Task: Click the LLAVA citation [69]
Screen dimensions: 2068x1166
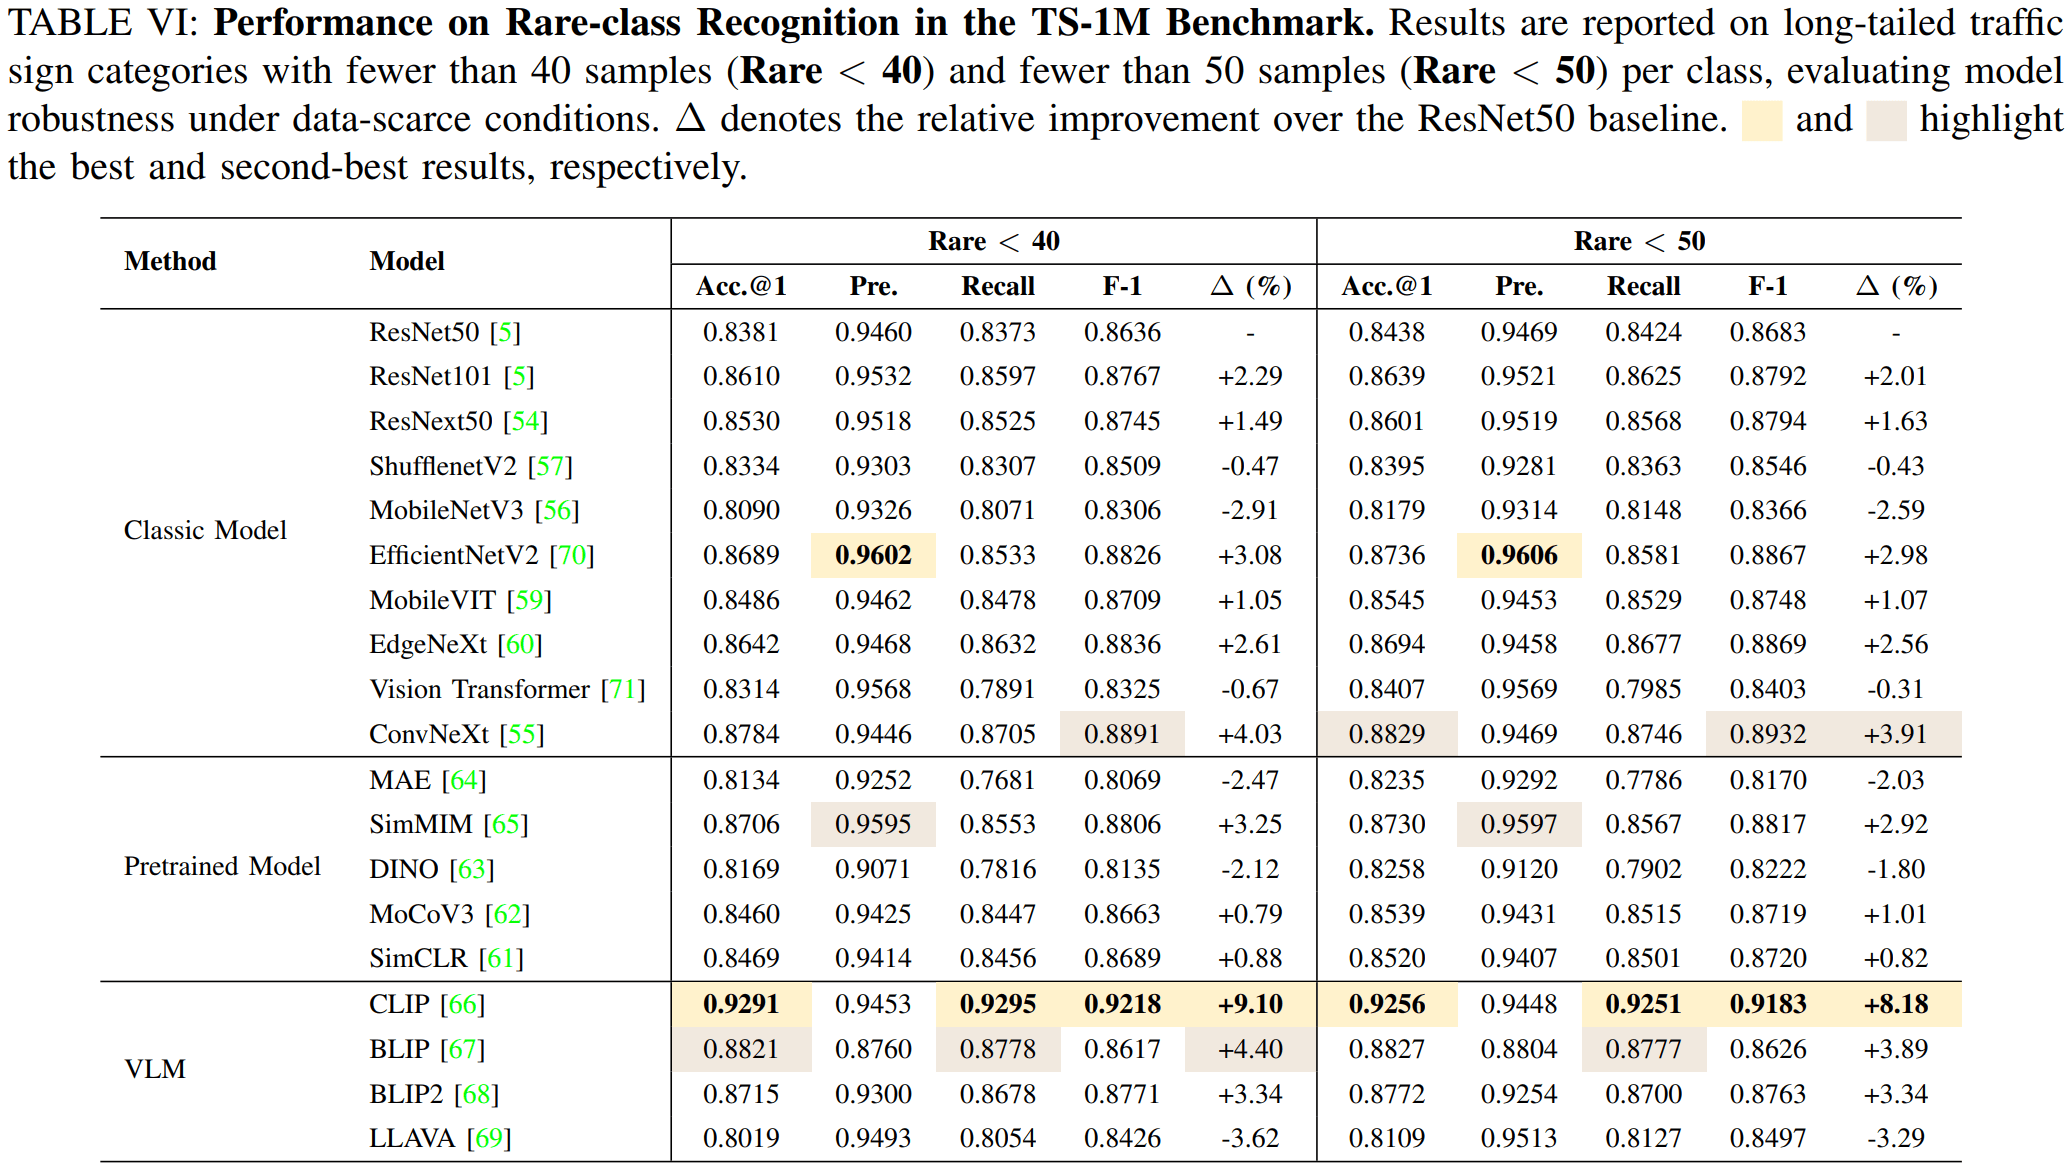Action: (488, 1138)
